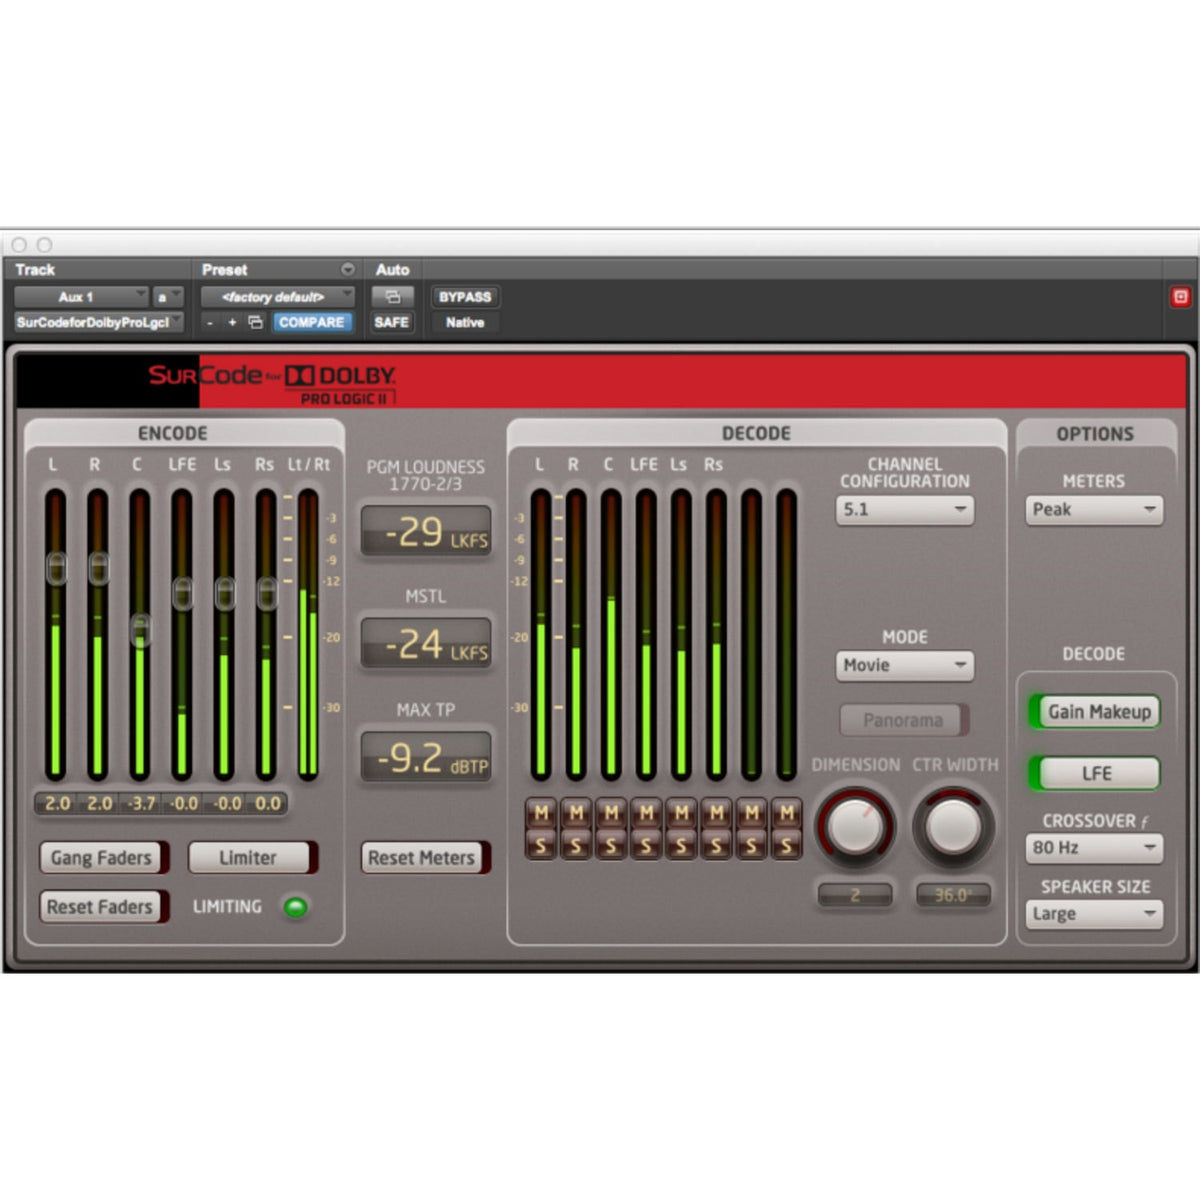Toggle the LFE decode option
Viewport: 1200px width, 1200px height.
(1095, 773)
